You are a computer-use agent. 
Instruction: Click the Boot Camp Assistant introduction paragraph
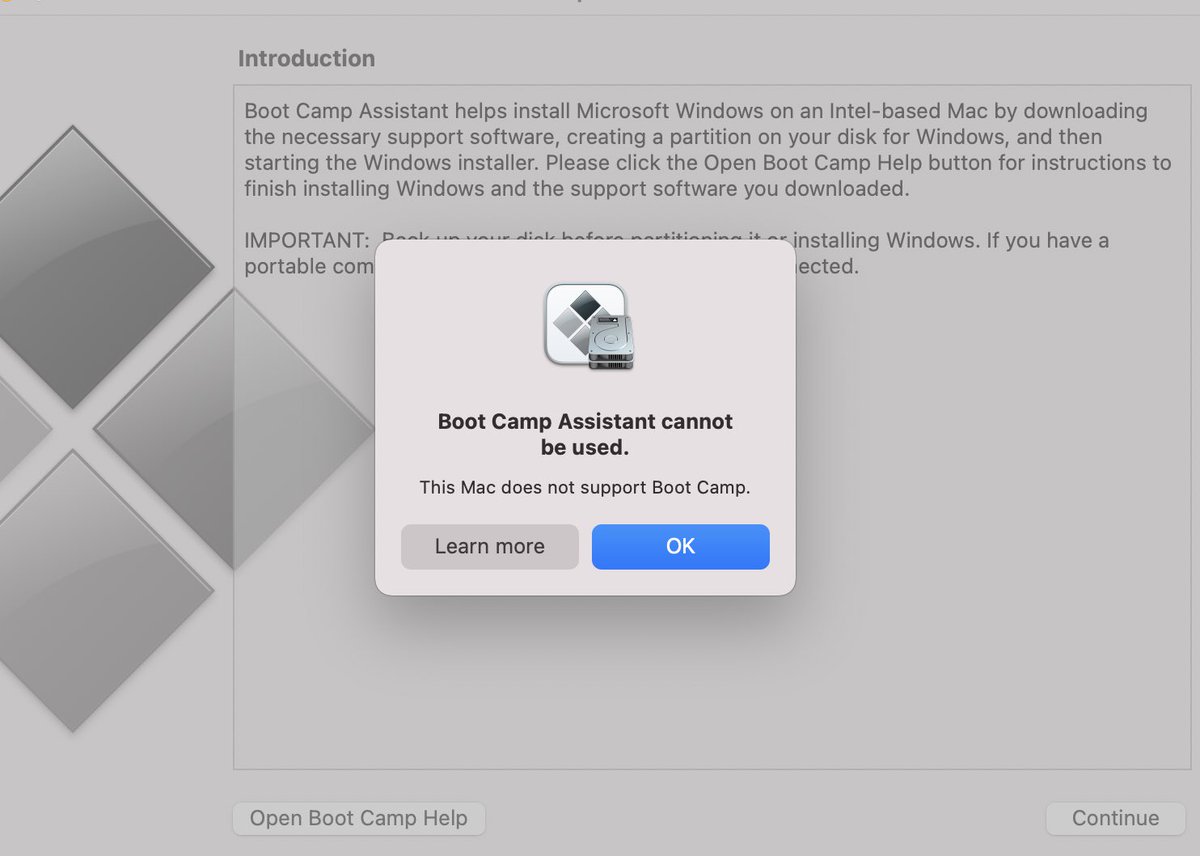click(708, 149)
